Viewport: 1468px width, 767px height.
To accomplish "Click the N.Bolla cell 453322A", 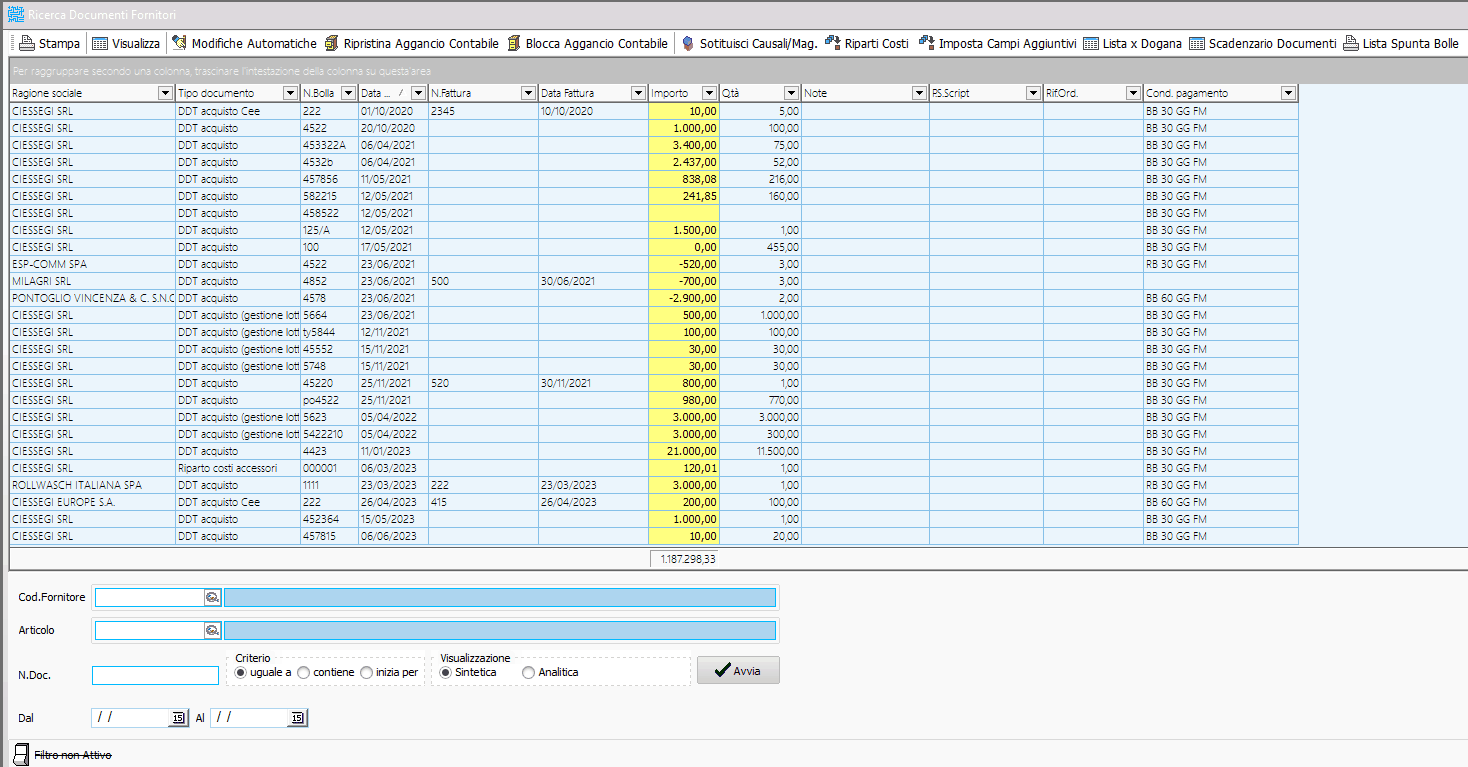I will point(329,145).
